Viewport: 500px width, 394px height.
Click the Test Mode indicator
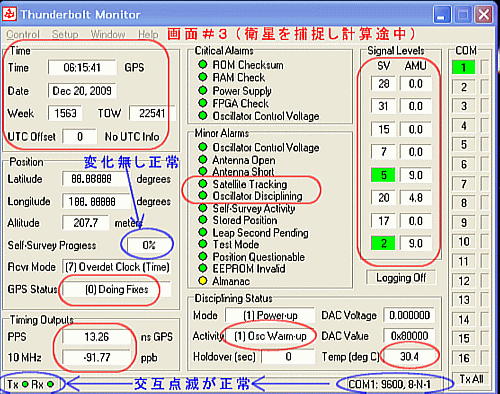point(202,244)
